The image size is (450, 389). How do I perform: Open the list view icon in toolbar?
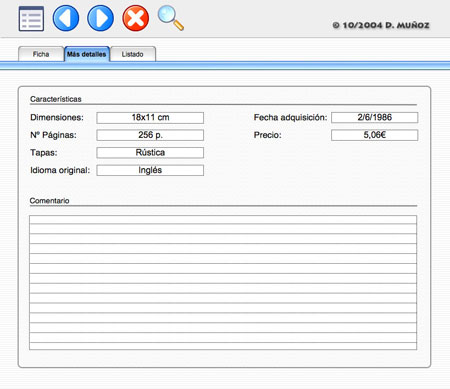(x=31, y=19)
